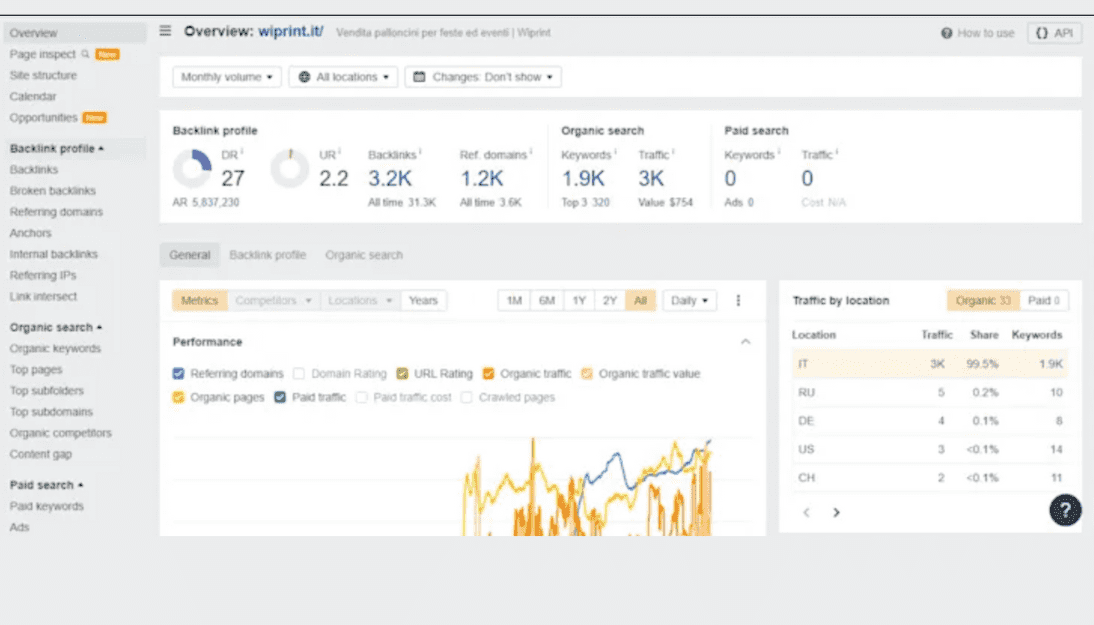Open the help question mark bubble

click(x=1065, y=510)
